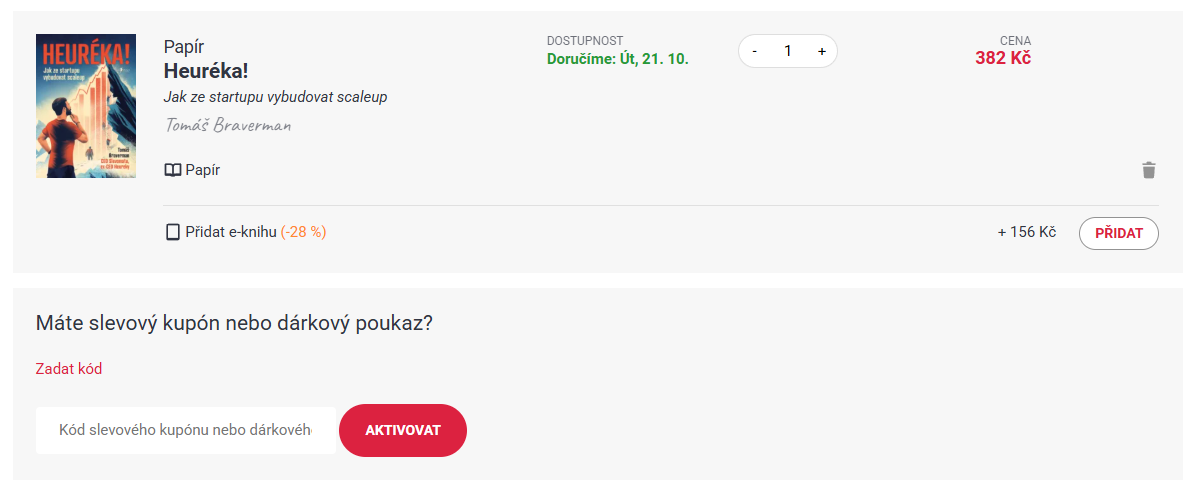
Task: Click the coupon or gift voucher heading
Action: (234, 323)
